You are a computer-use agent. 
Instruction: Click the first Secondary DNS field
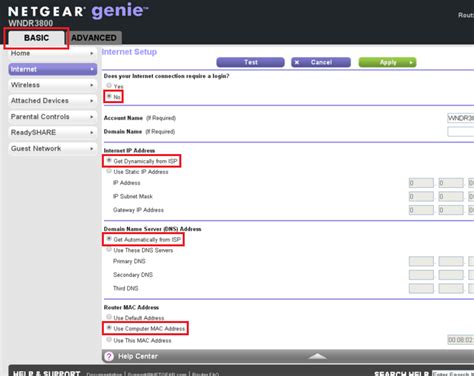coord(421,275)
